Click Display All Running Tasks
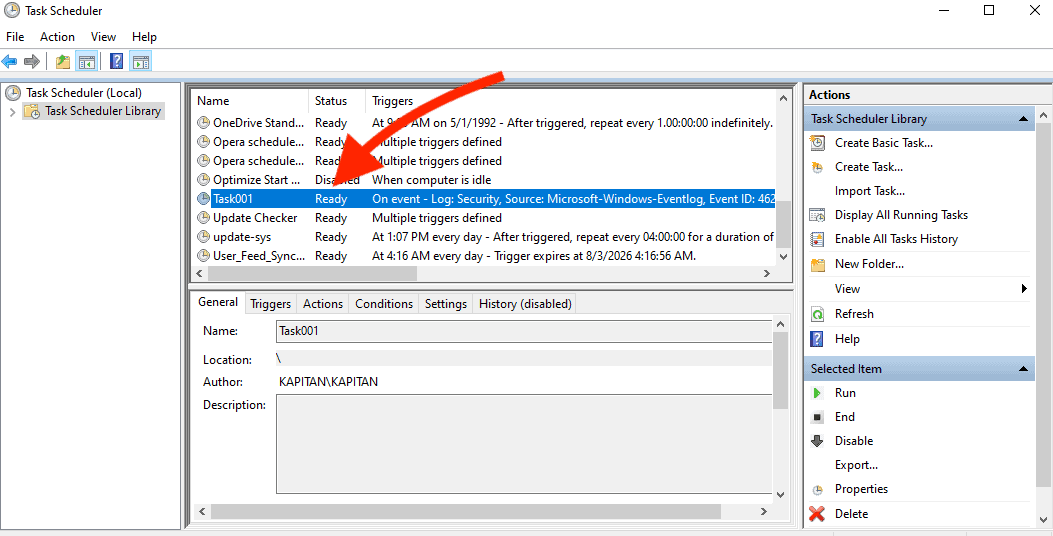The width and height of the screenshot is (1053, 536). [x=901, y=215]
